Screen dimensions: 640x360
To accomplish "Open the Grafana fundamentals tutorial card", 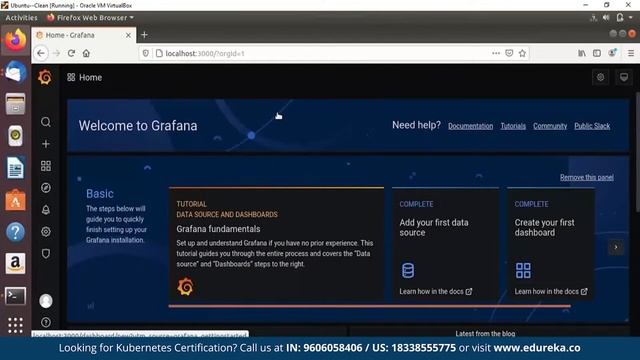I will tap(276, 244).
